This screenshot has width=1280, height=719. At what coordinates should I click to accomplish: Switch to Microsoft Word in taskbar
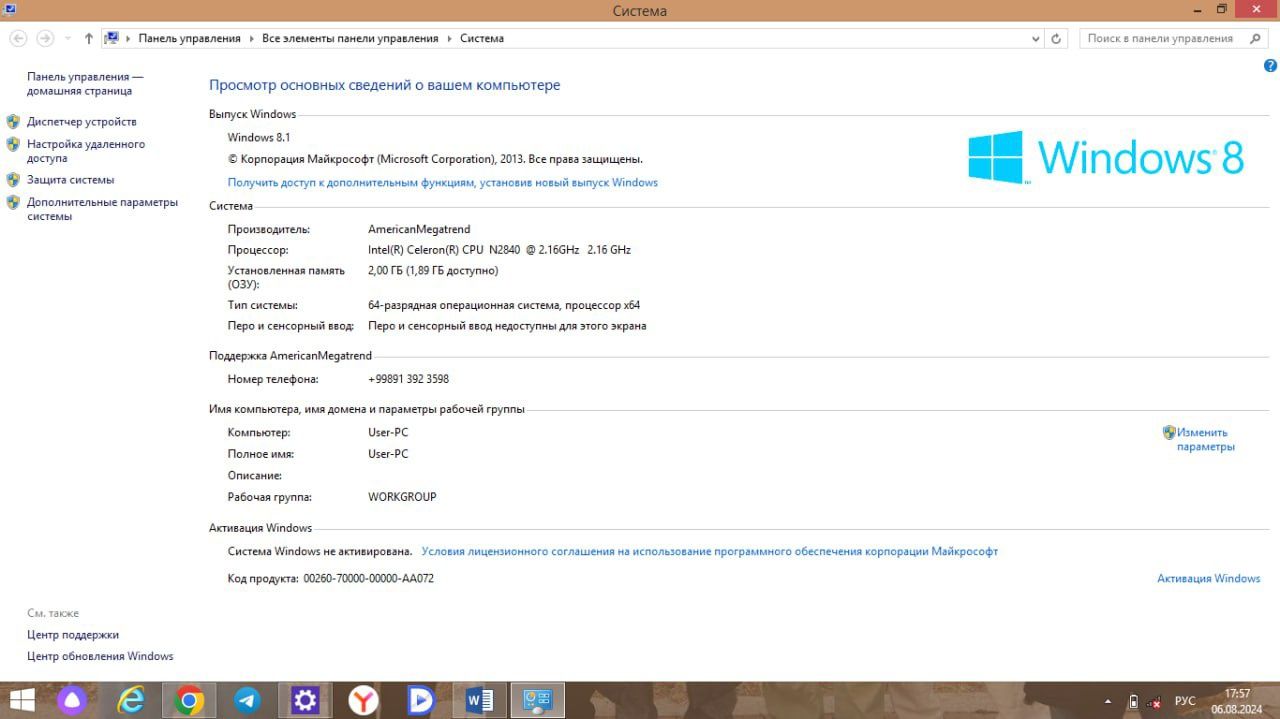(479, 700)
